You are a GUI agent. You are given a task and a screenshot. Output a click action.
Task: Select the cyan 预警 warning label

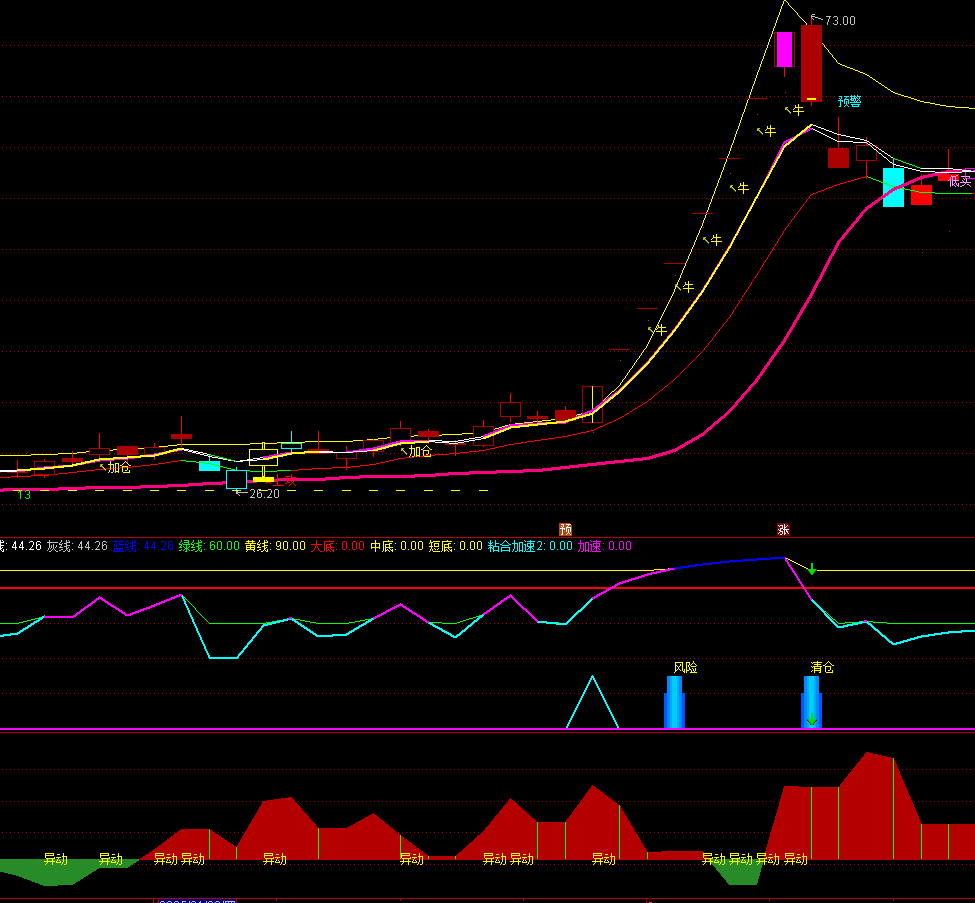[x=849, y=101]
